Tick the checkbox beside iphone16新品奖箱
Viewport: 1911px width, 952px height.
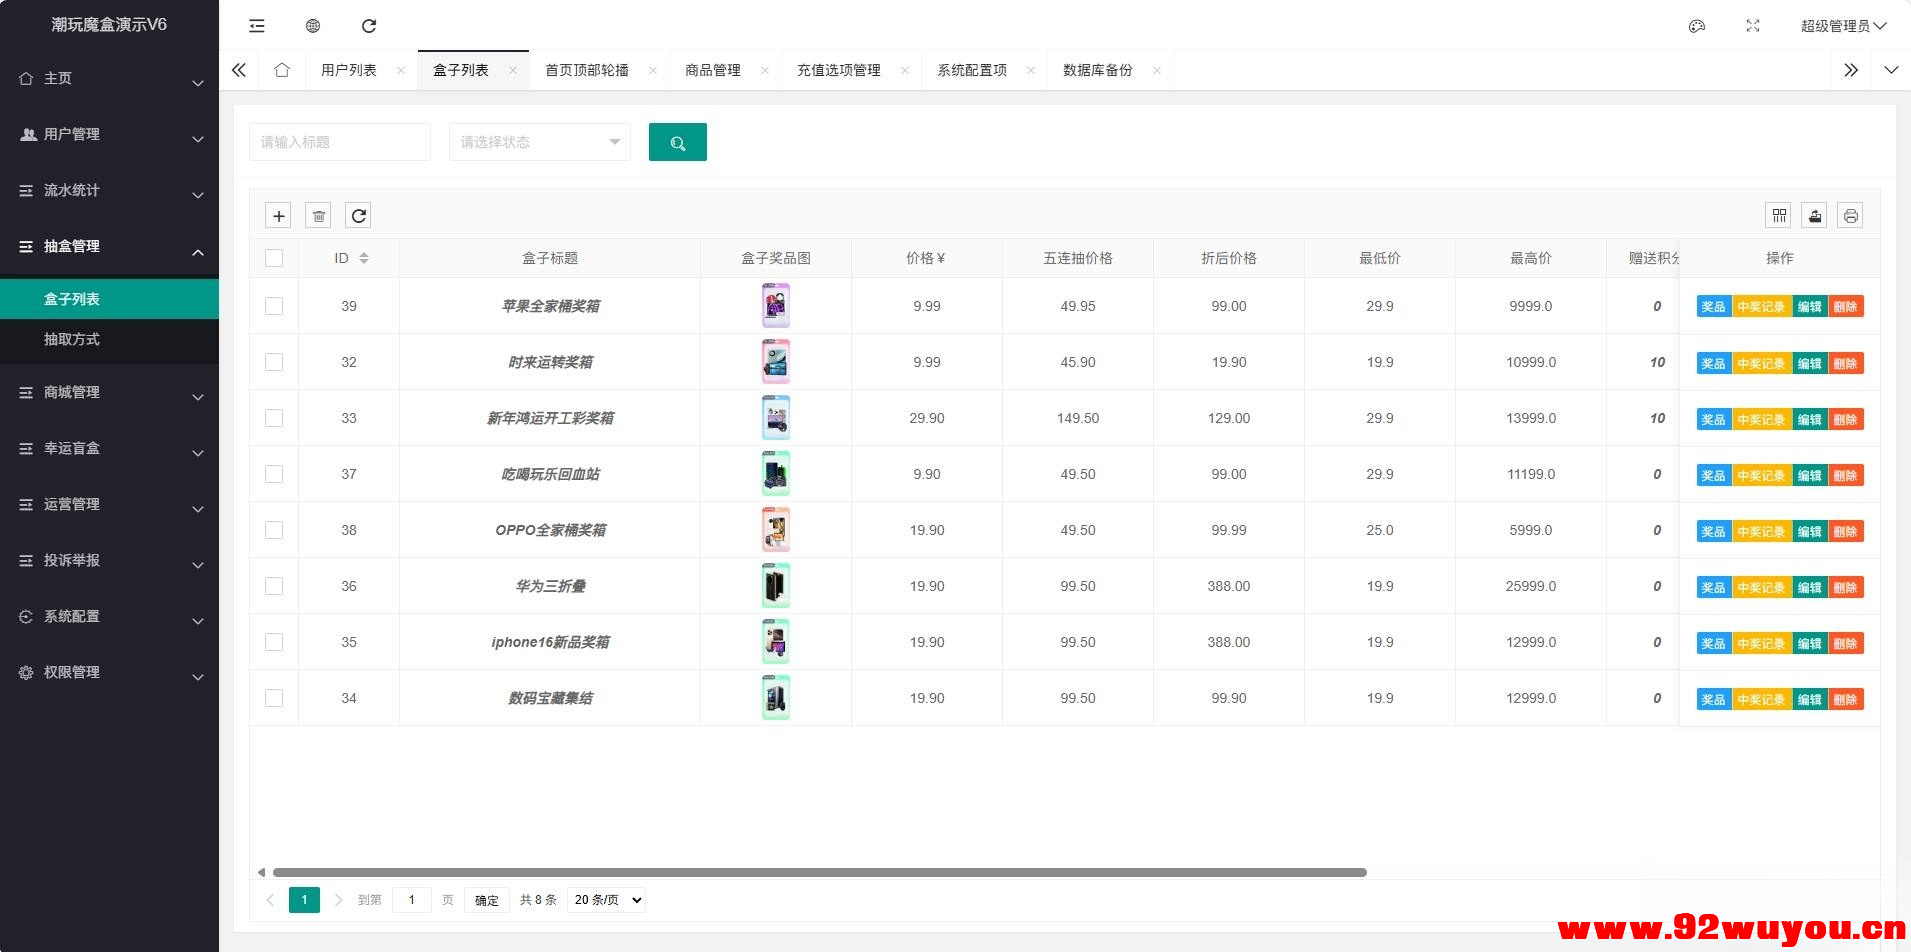pos(274,641)
